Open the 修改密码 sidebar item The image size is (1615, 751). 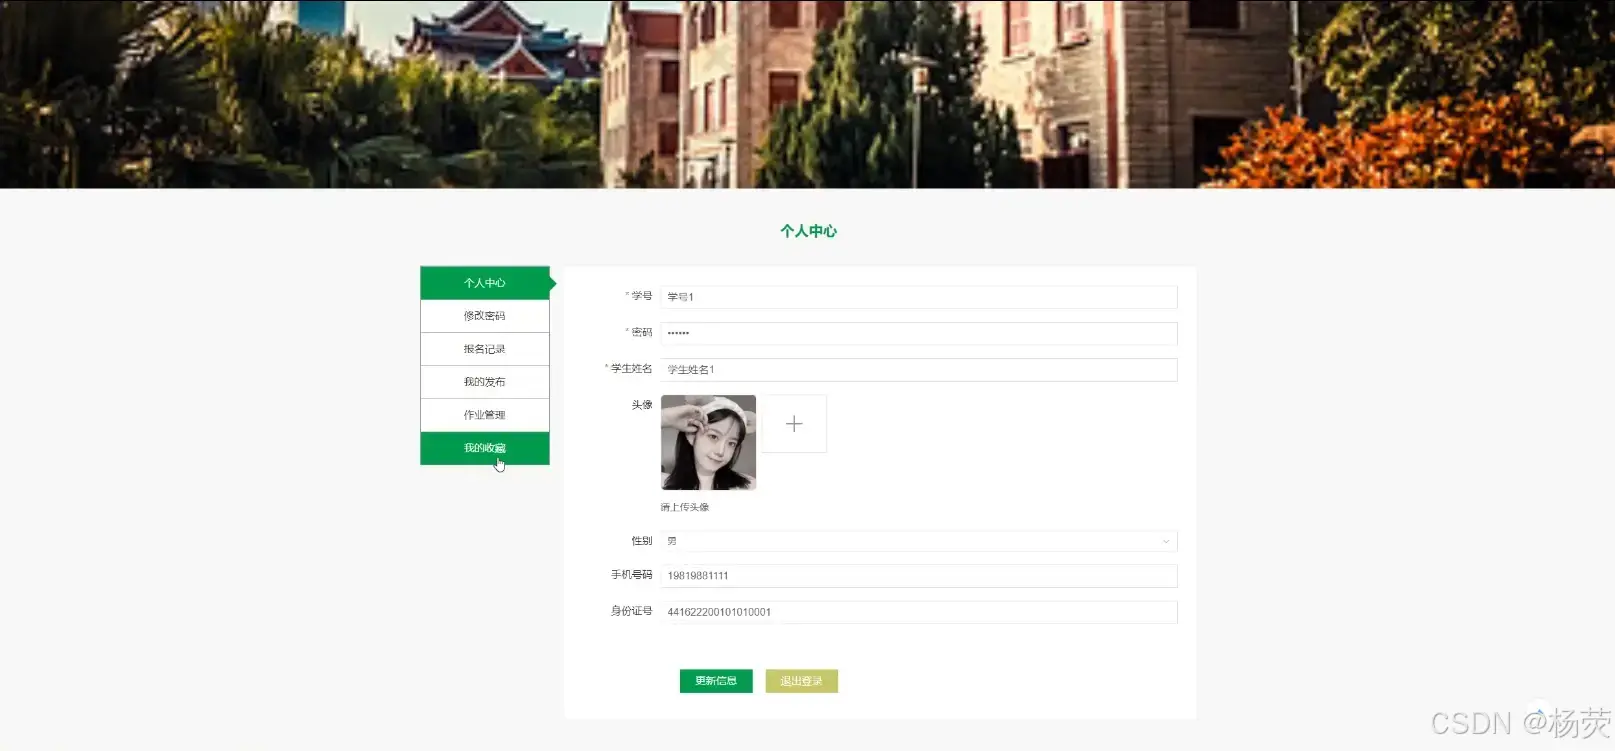485,316
